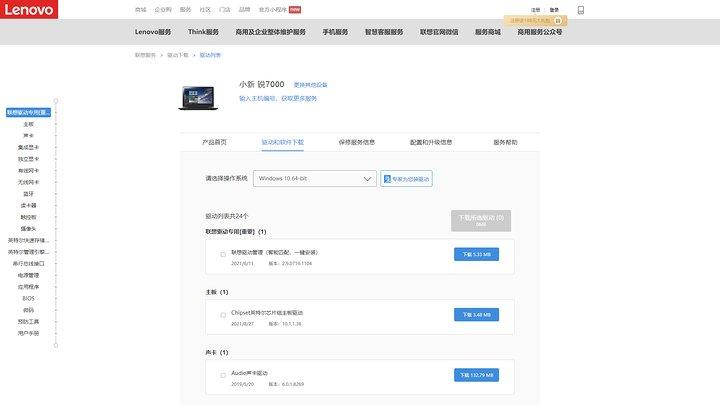Click the sidebar scroll track bottom handle
This screenshot has width=720, height=405.
pos(56,345)
